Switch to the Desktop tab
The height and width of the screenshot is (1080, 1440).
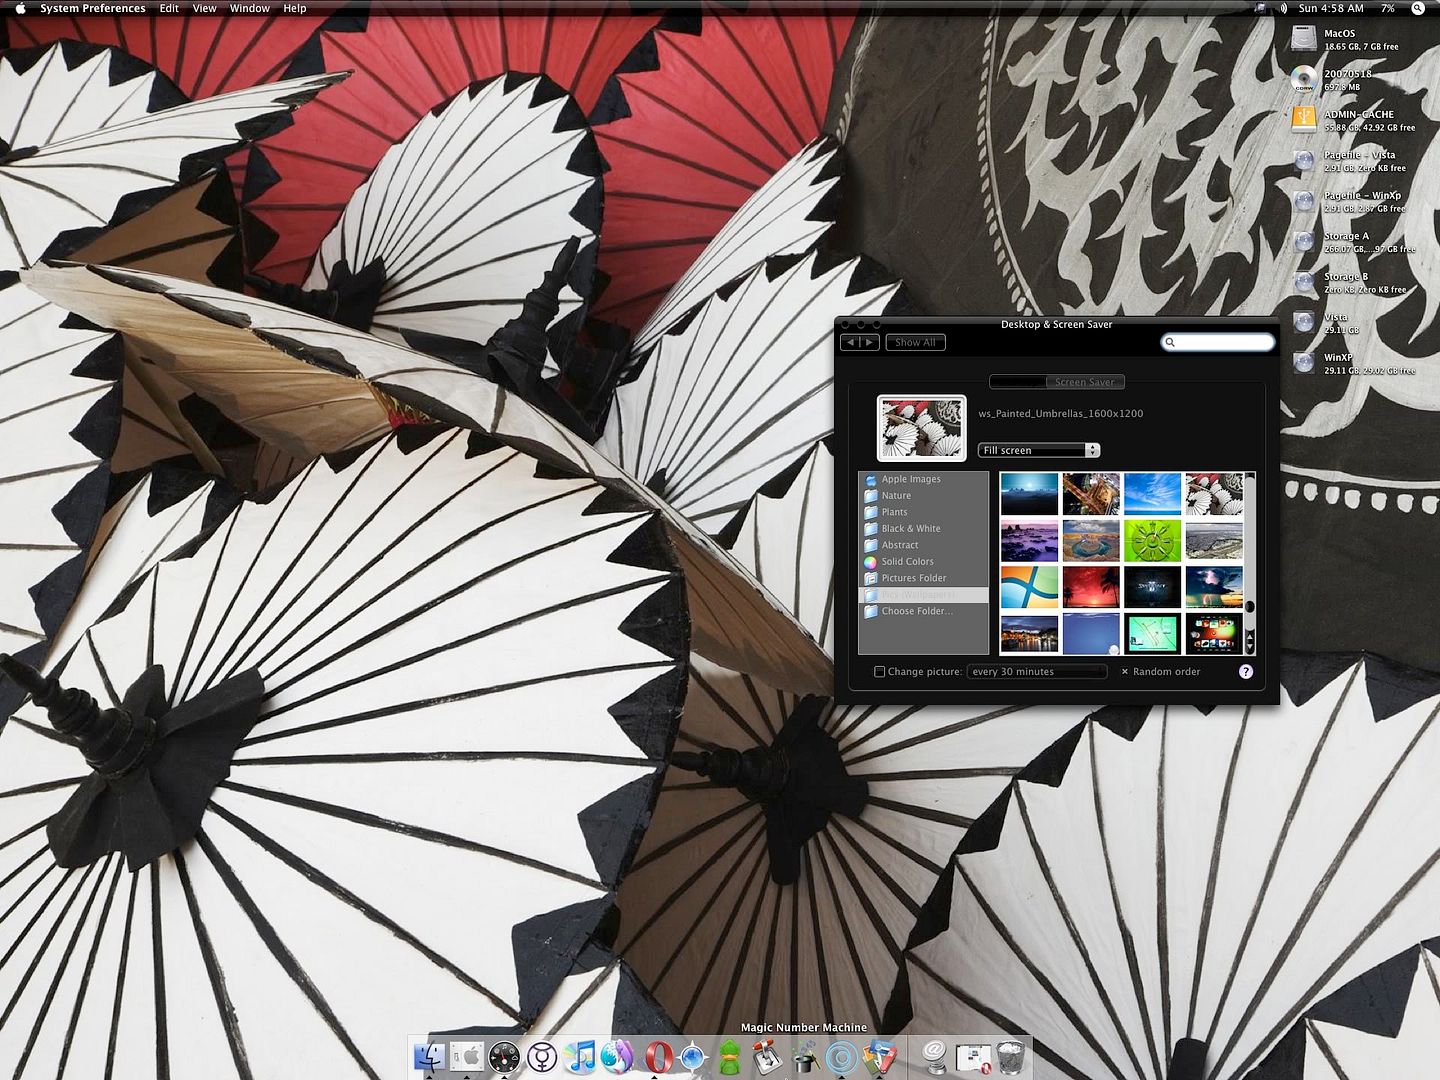click(1017, 382)
